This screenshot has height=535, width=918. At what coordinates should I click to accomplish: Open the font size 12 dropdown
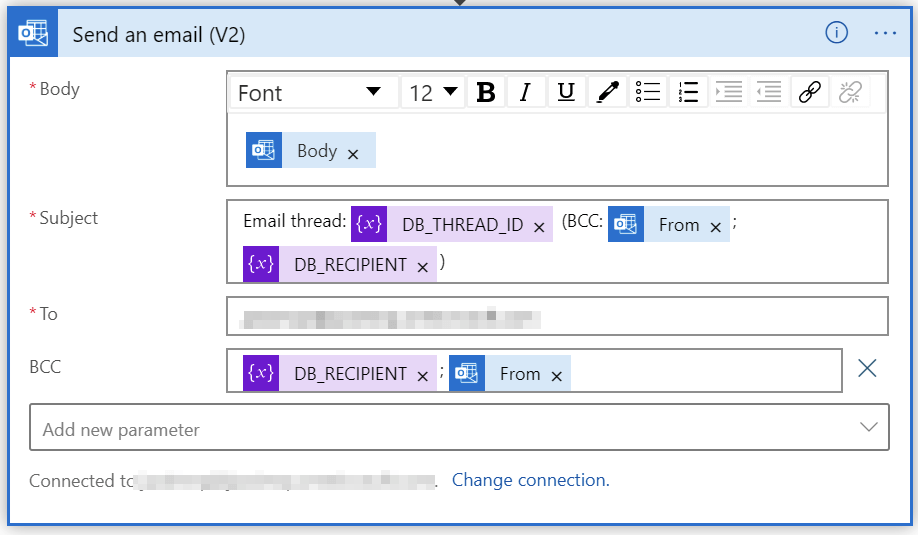pos(433,92)
